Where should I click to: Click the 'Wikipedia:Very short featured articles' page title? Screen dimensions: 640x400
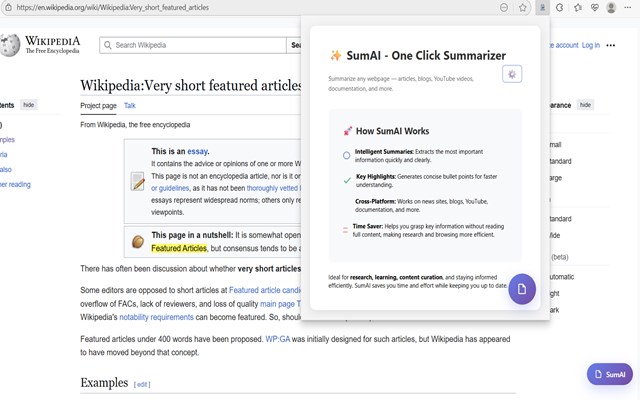pyautogui.click(x=191, y=85)
